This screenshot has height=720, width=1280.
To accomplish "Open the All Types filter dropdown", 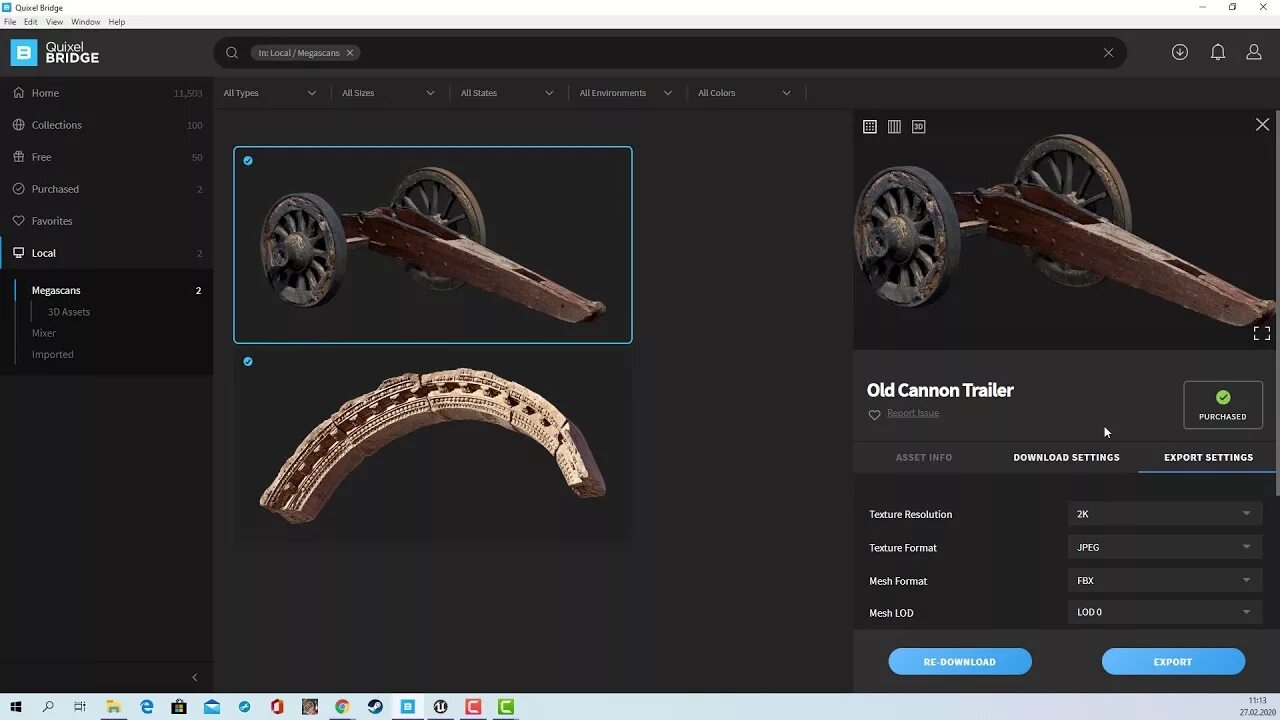I will click(x=270, y=93).
